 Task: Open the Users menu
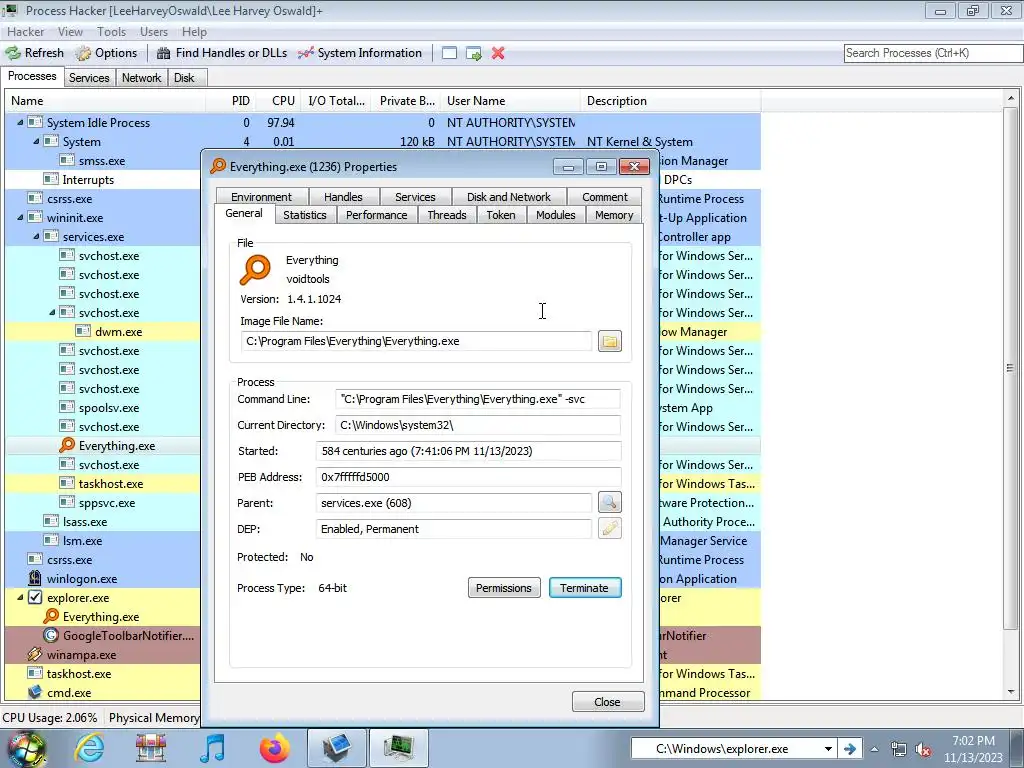pos(153,31)
